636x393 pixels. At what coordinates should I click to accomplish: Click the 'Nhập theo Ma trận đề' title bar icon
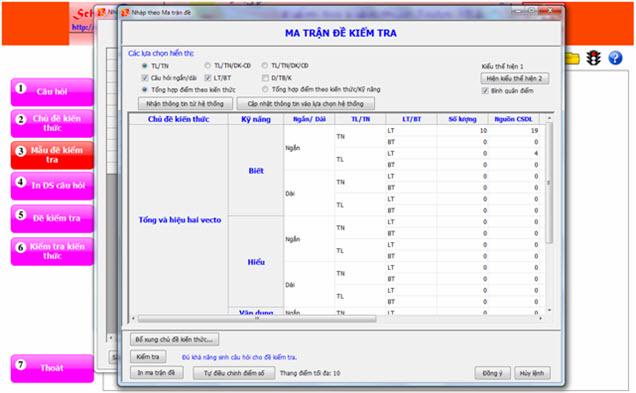(x=125, y=13)
